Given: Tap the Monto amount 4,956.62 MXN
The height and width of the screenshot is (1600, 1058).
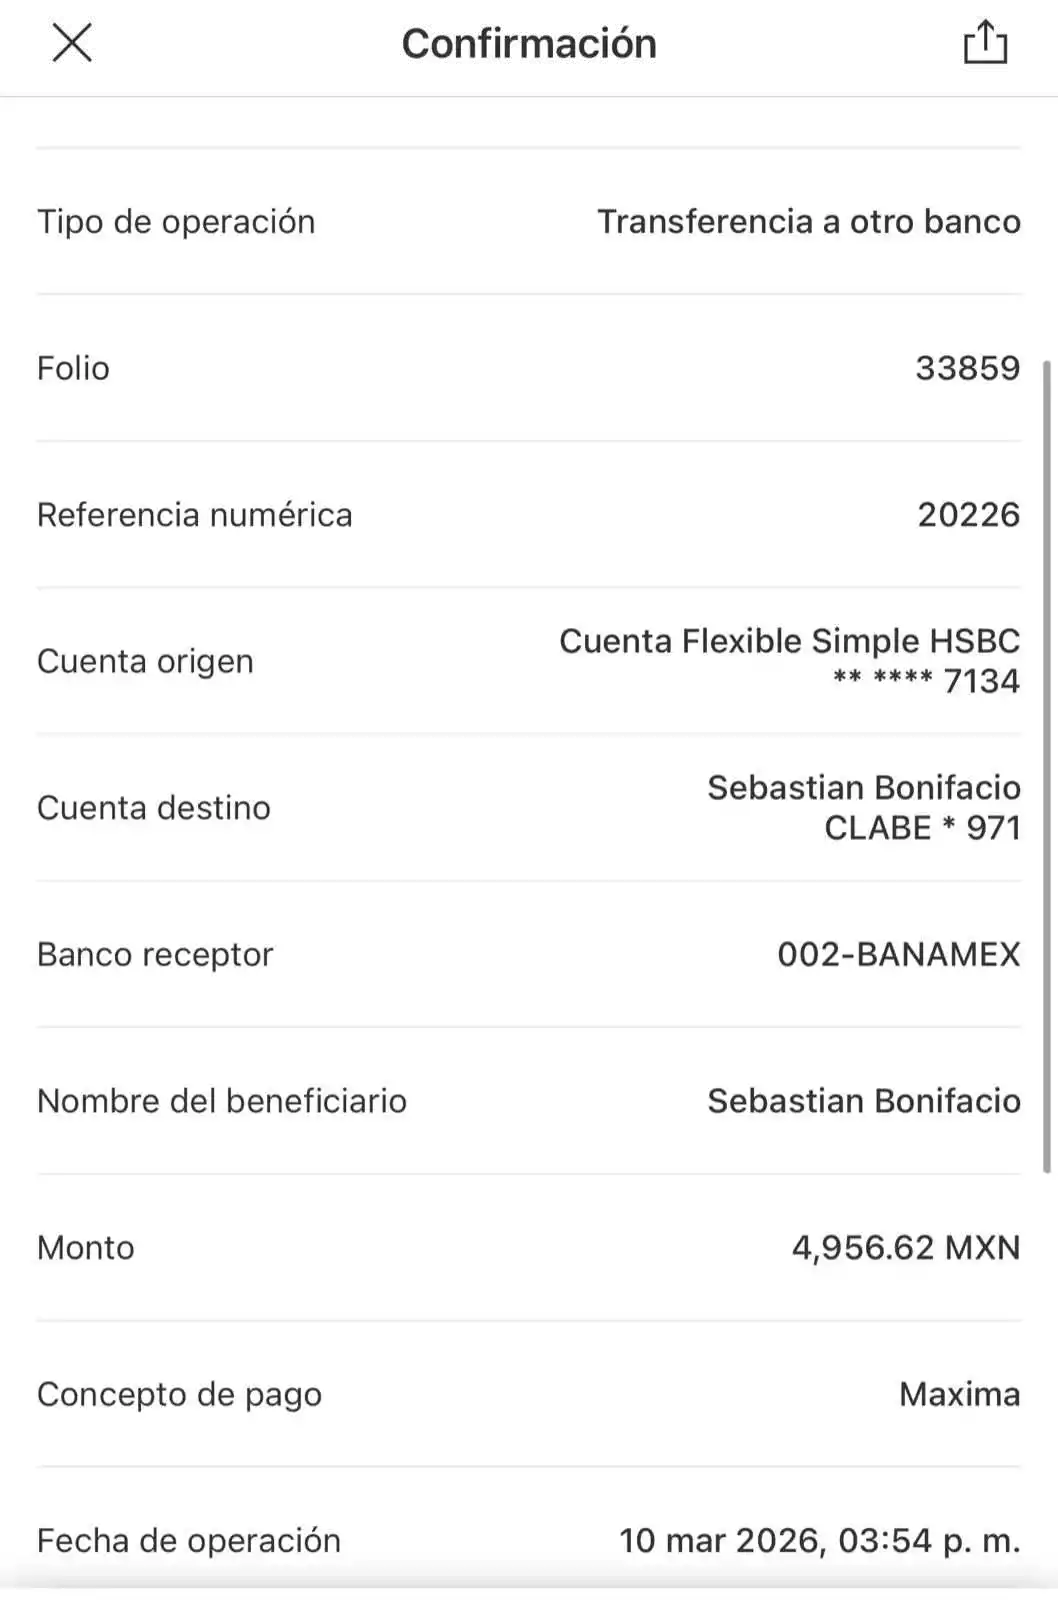Looking at the screenshot, I should click(x=905, y=1248).
